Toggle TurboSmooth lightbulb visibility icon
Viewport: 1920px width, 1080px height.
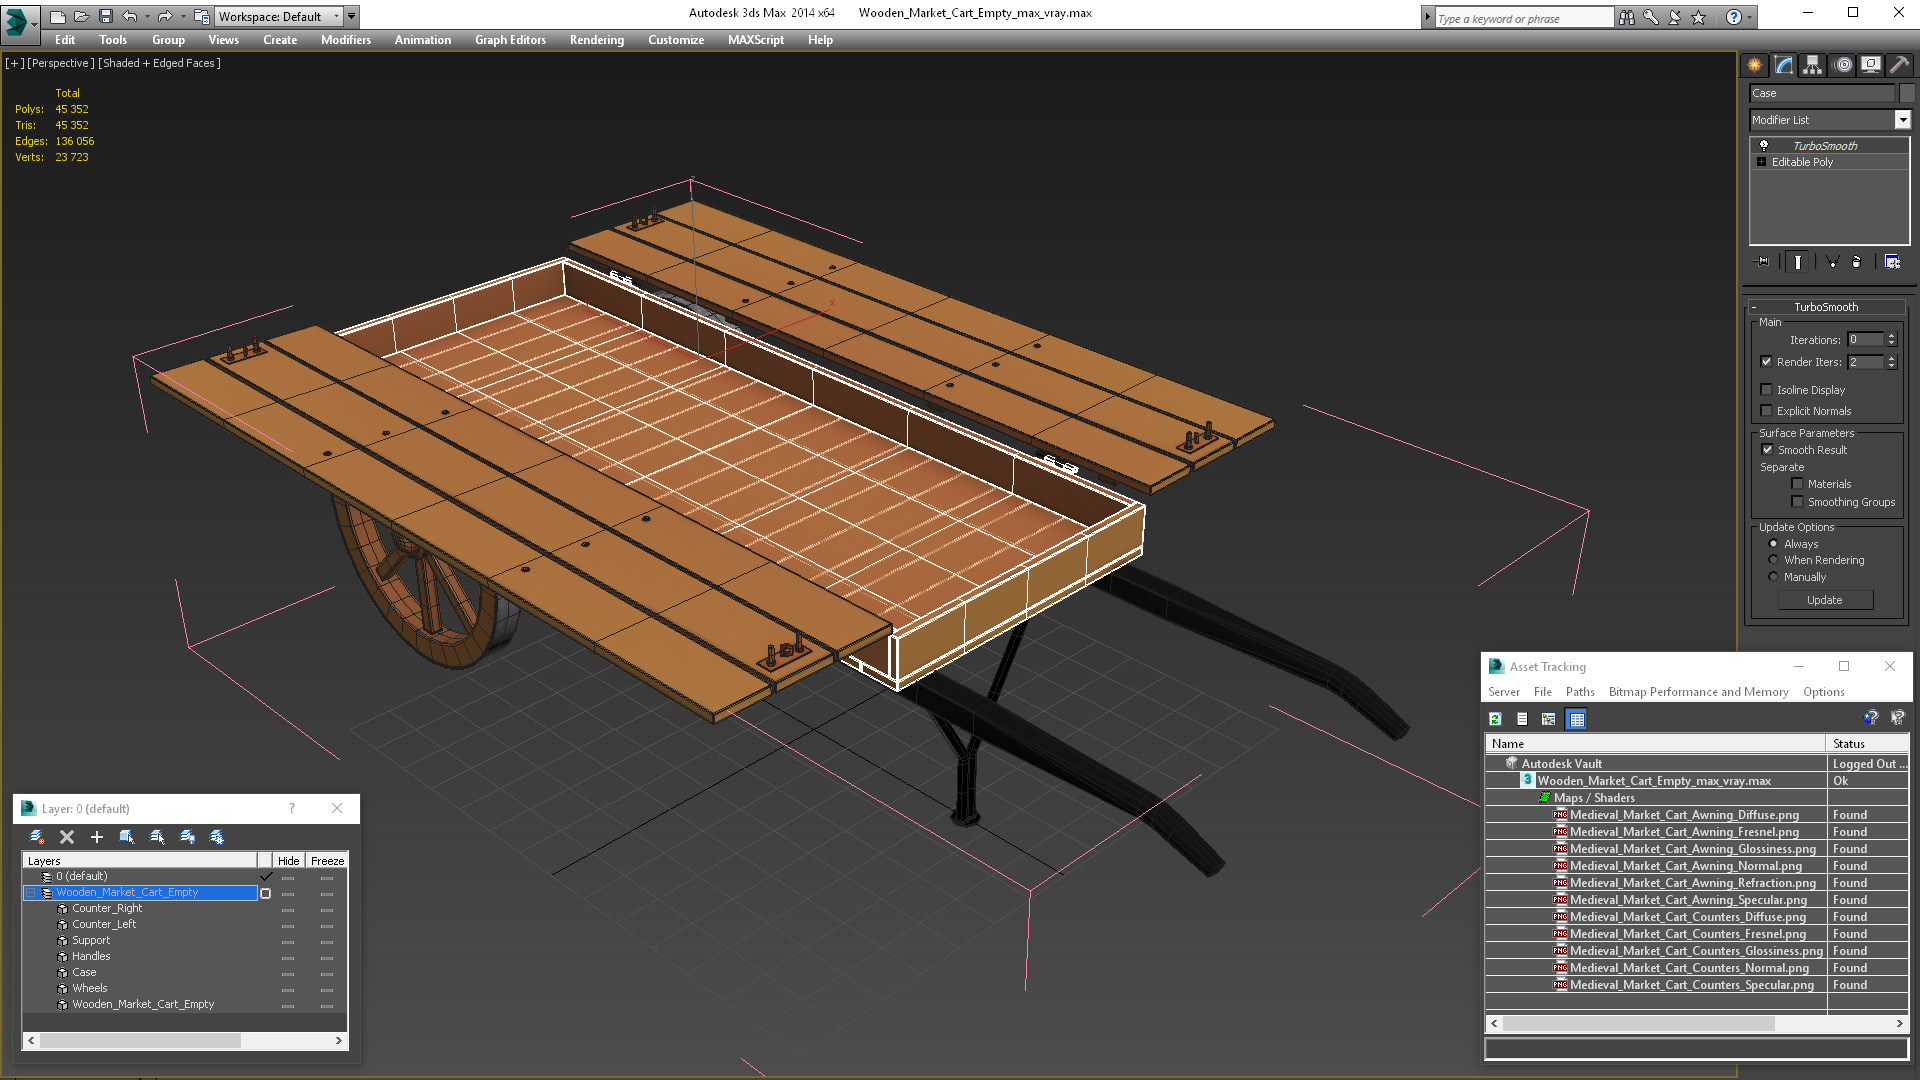(x=1764, y=146)
